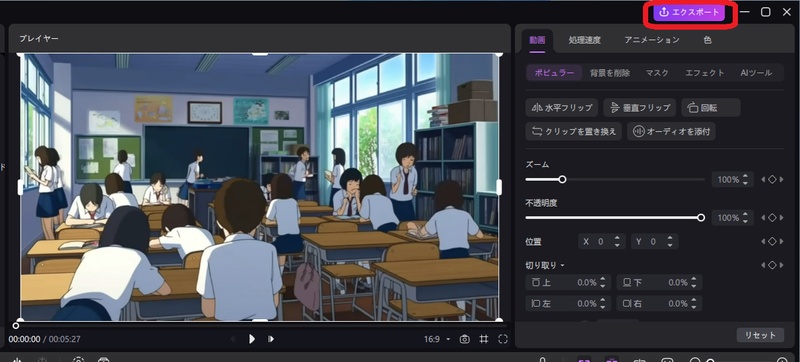800x362 pixels.
Task: Open the 16:9 aspect ratio dropdown
Action: pyautogui.click(x=437, y=339)
